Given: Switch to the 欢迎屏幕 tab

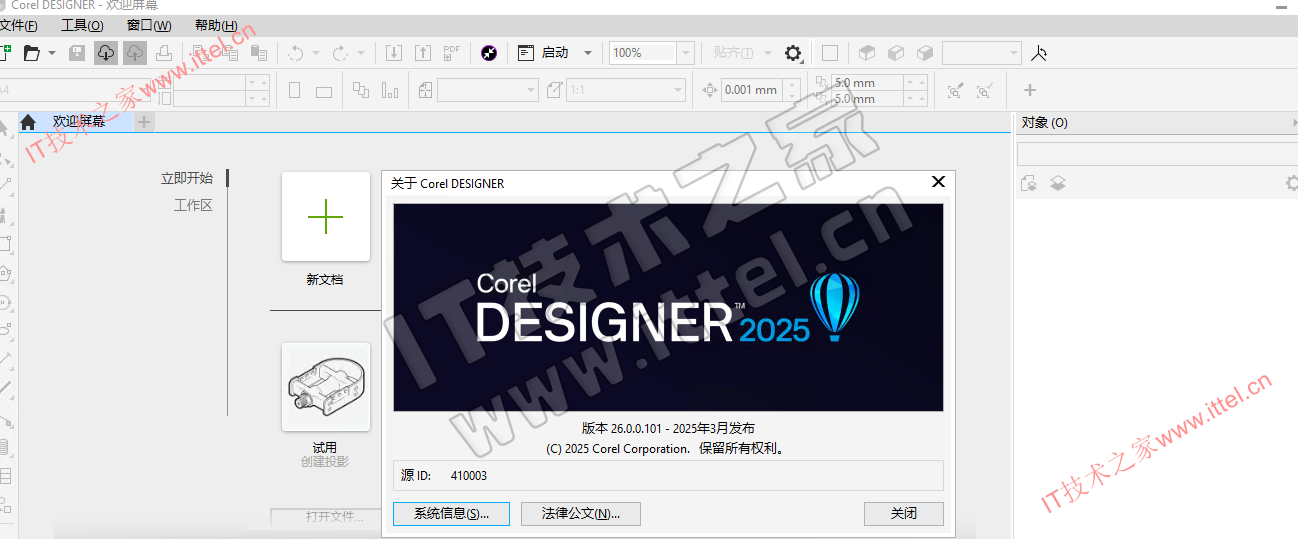Looking at the screenshot, I should [x=79, y=121].
